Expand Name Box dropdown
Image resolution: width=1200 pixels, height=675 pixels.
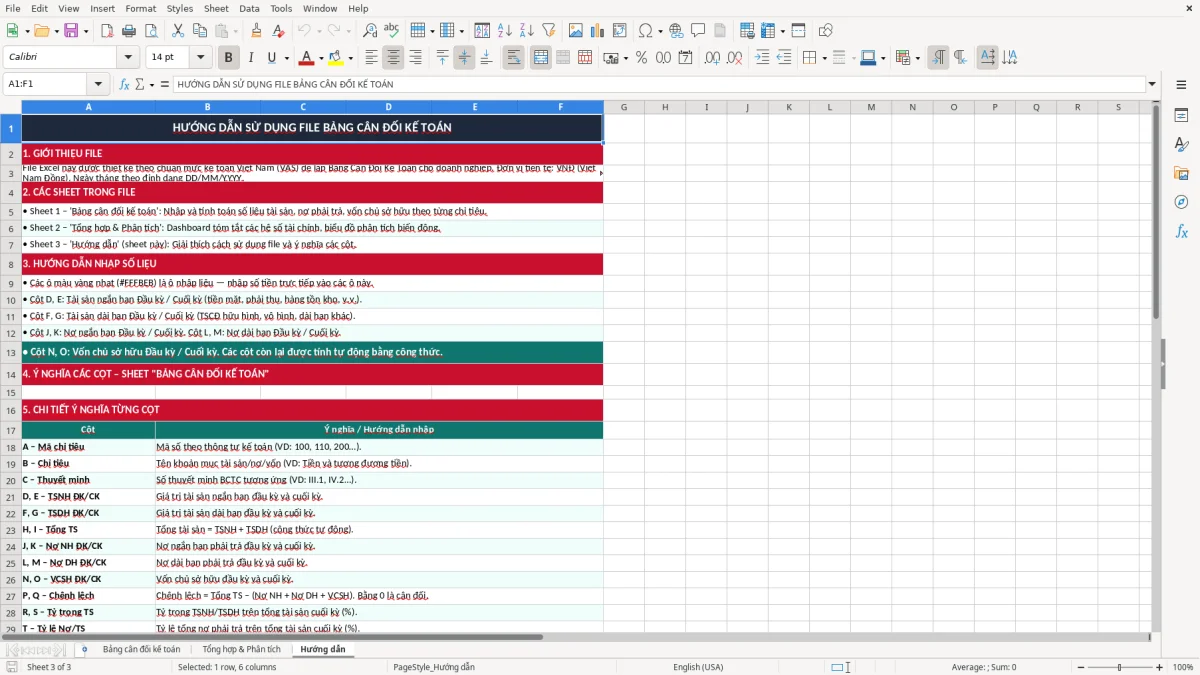(x=98, y=84)
